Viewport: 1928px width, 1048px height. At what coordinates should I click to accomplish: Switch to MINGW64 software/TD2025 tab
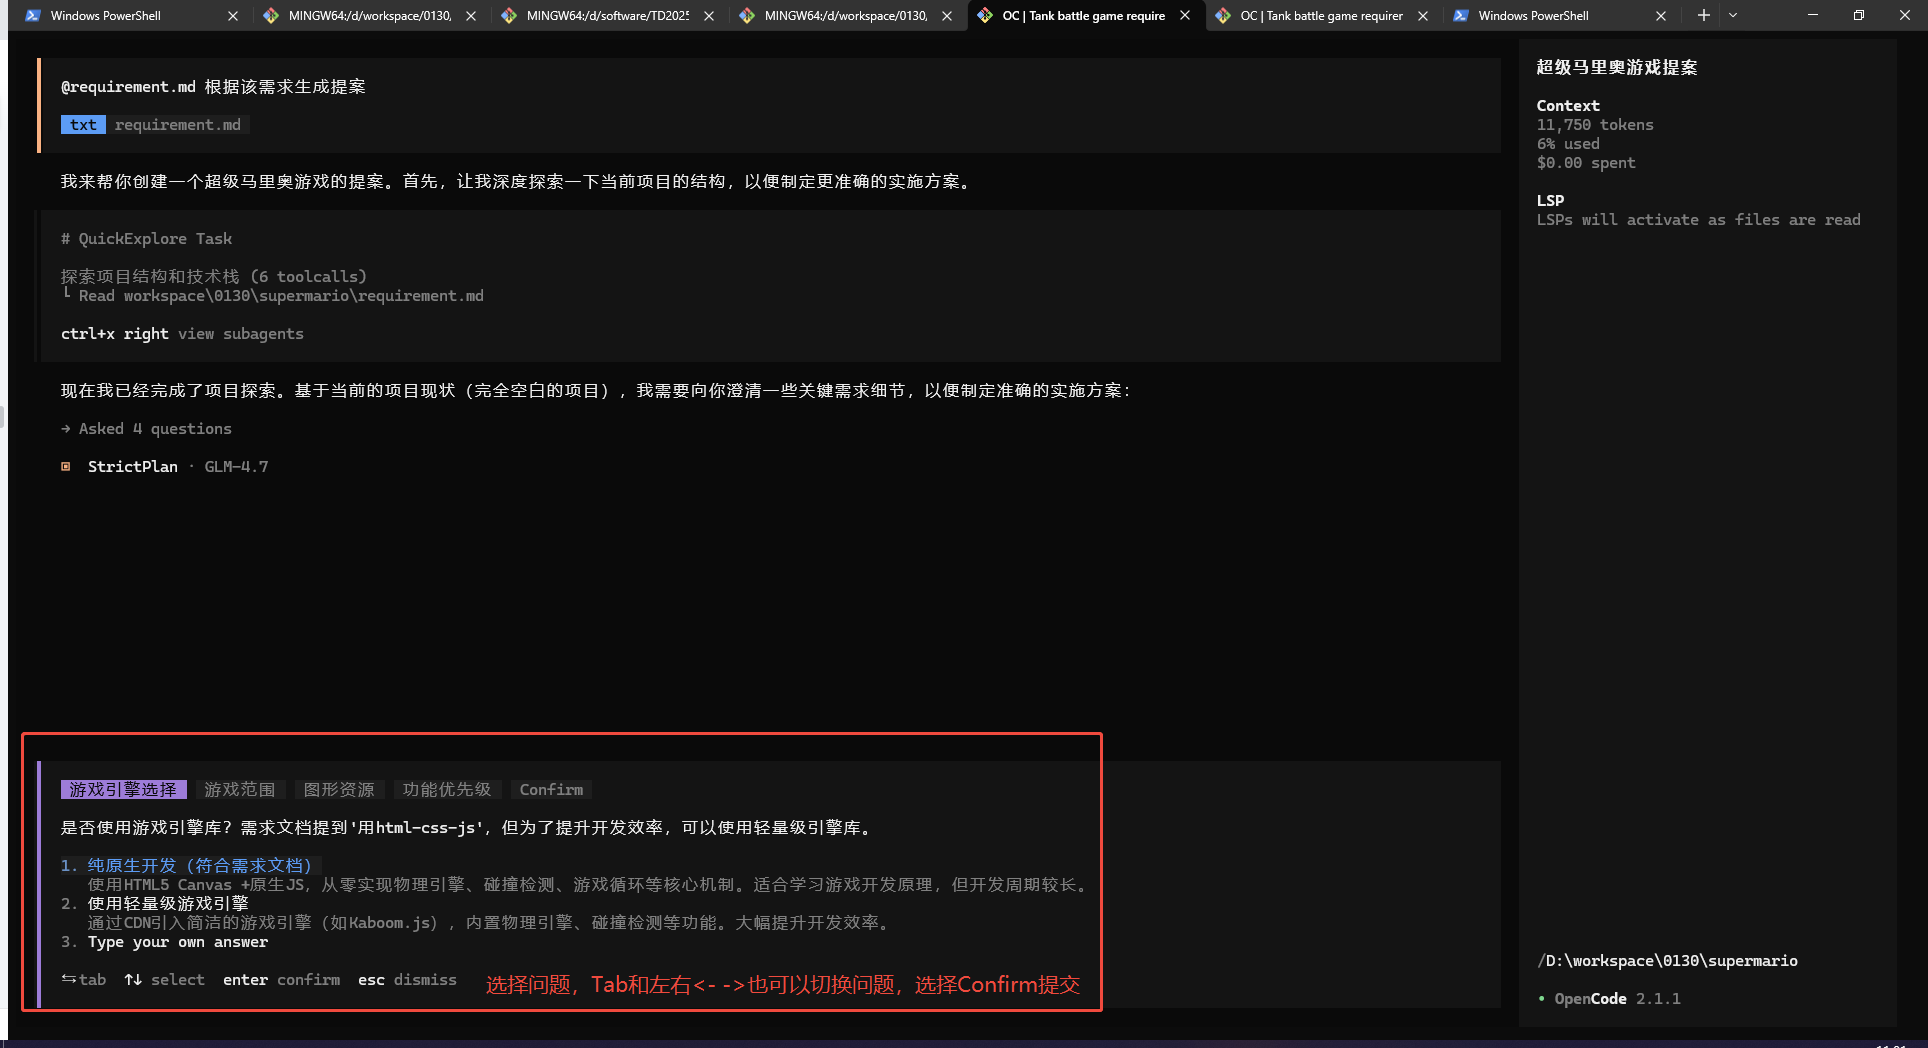coord(606,16)
